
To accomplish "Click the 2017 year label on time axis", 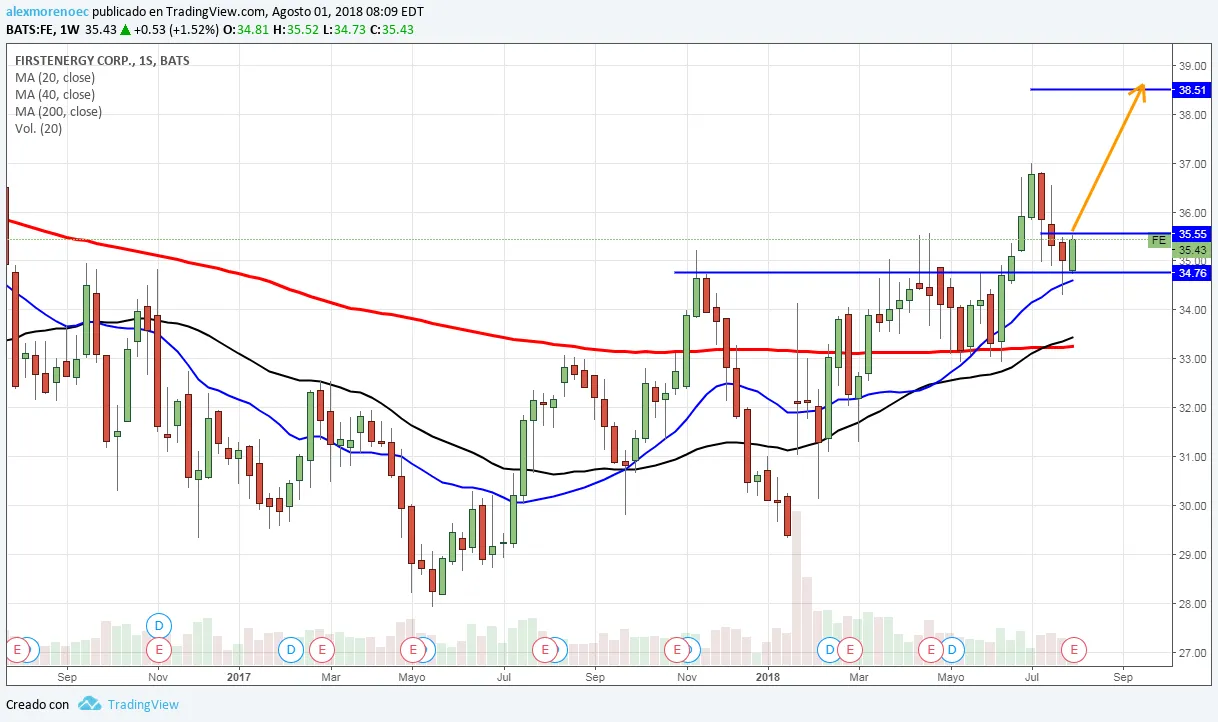I will [x=238, y=676].
